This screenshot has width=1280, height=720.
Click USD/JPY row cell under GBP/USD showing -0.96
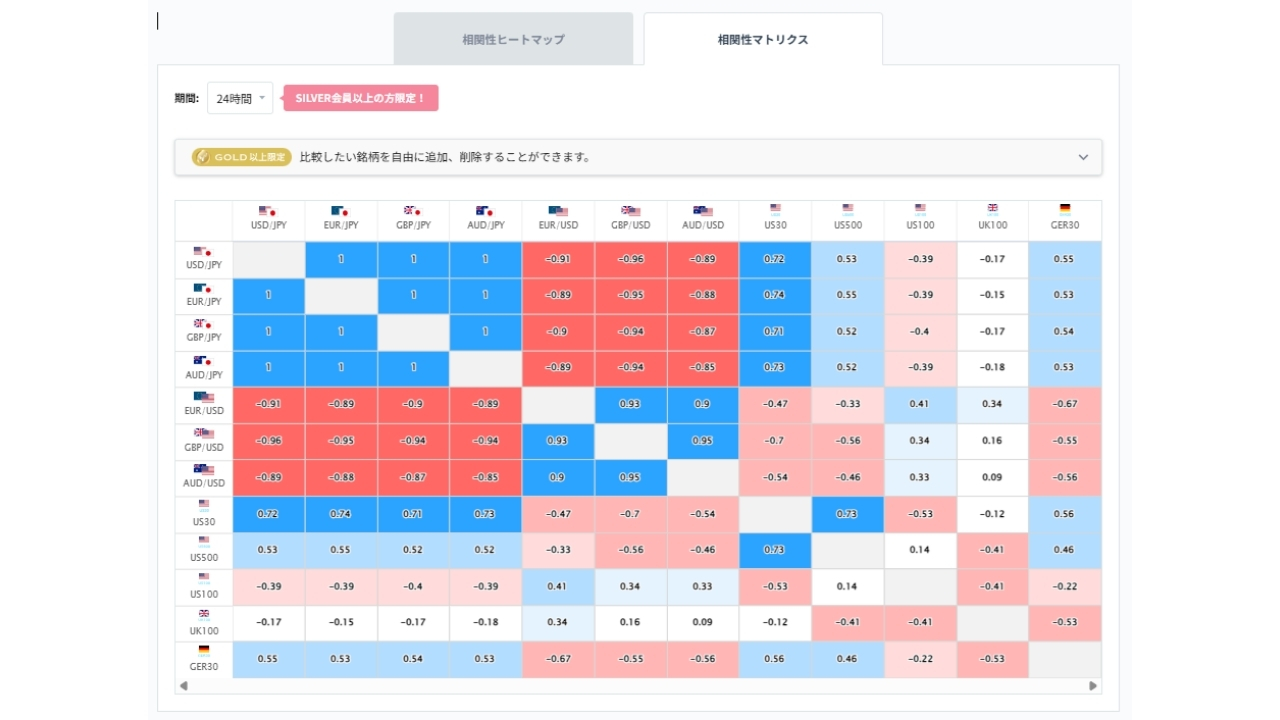631,260
